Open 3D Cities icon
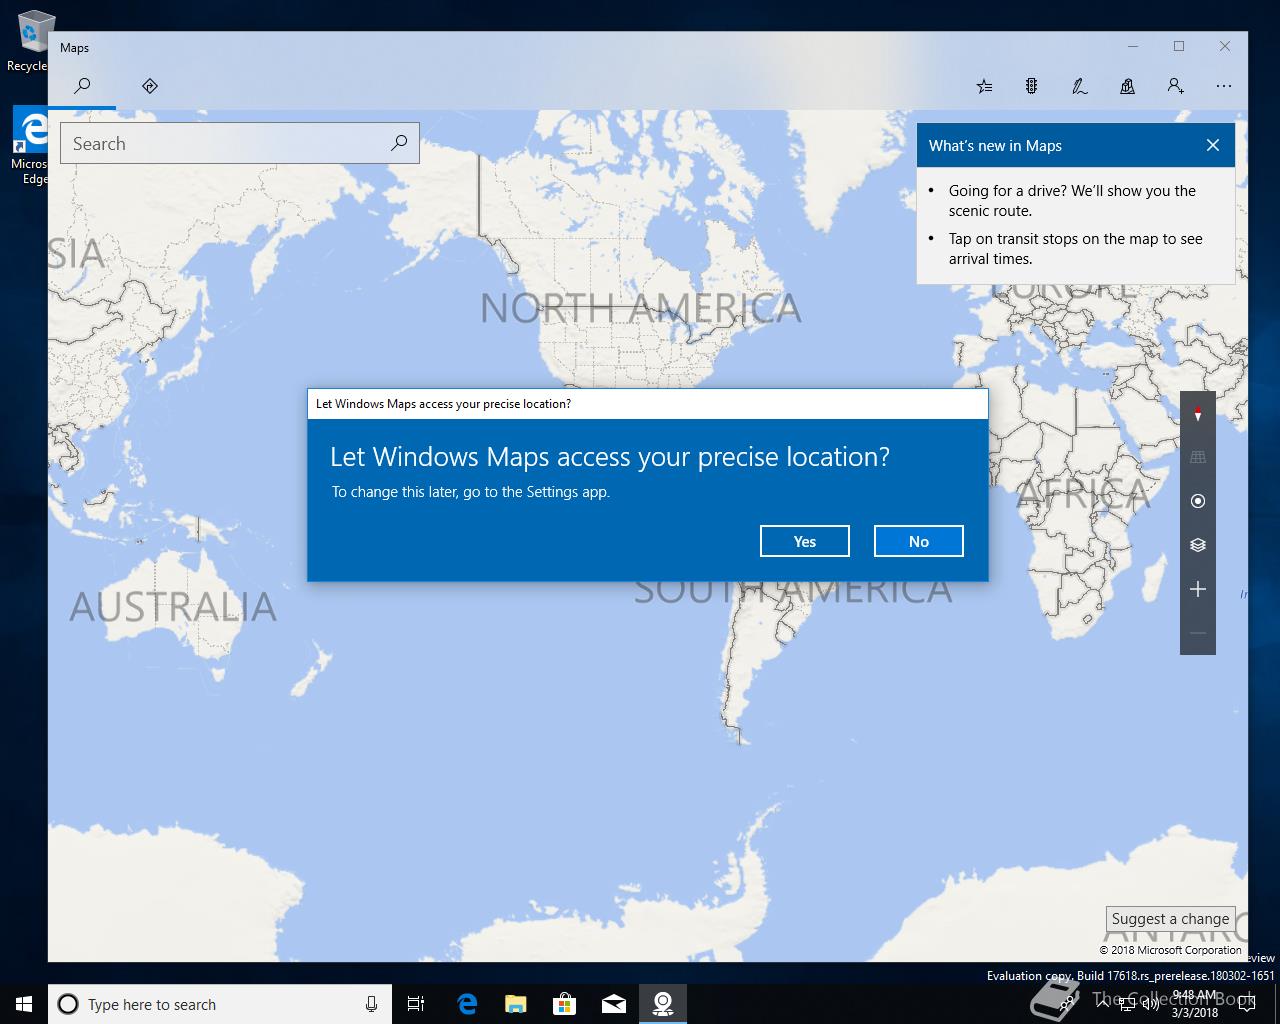The width and height of the screenshot is (1280, 1024). pos(1127,87)
